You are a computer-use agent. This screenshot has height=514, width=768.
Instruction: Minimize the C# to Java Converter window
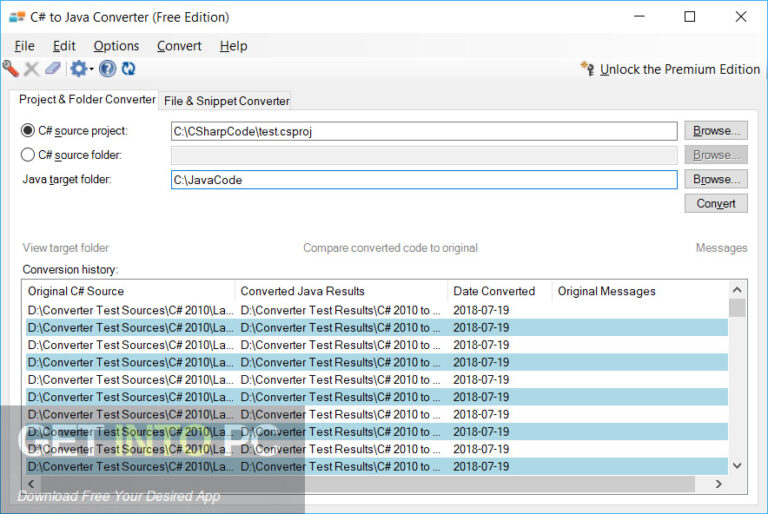coord(639,17)
